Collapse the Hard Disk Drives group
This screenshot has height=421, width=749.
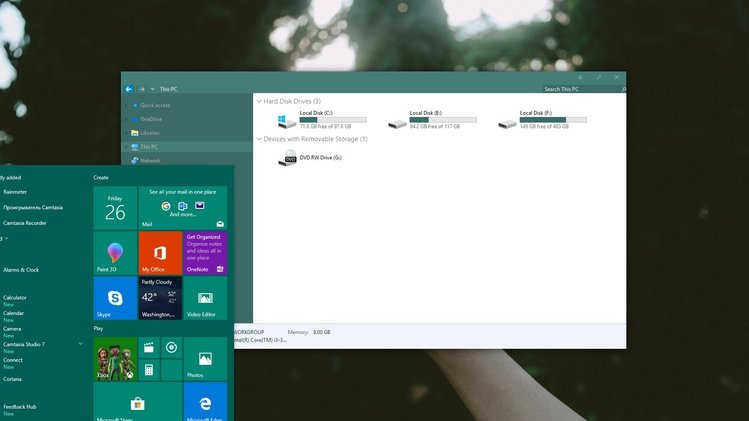[x=259, y=101]
